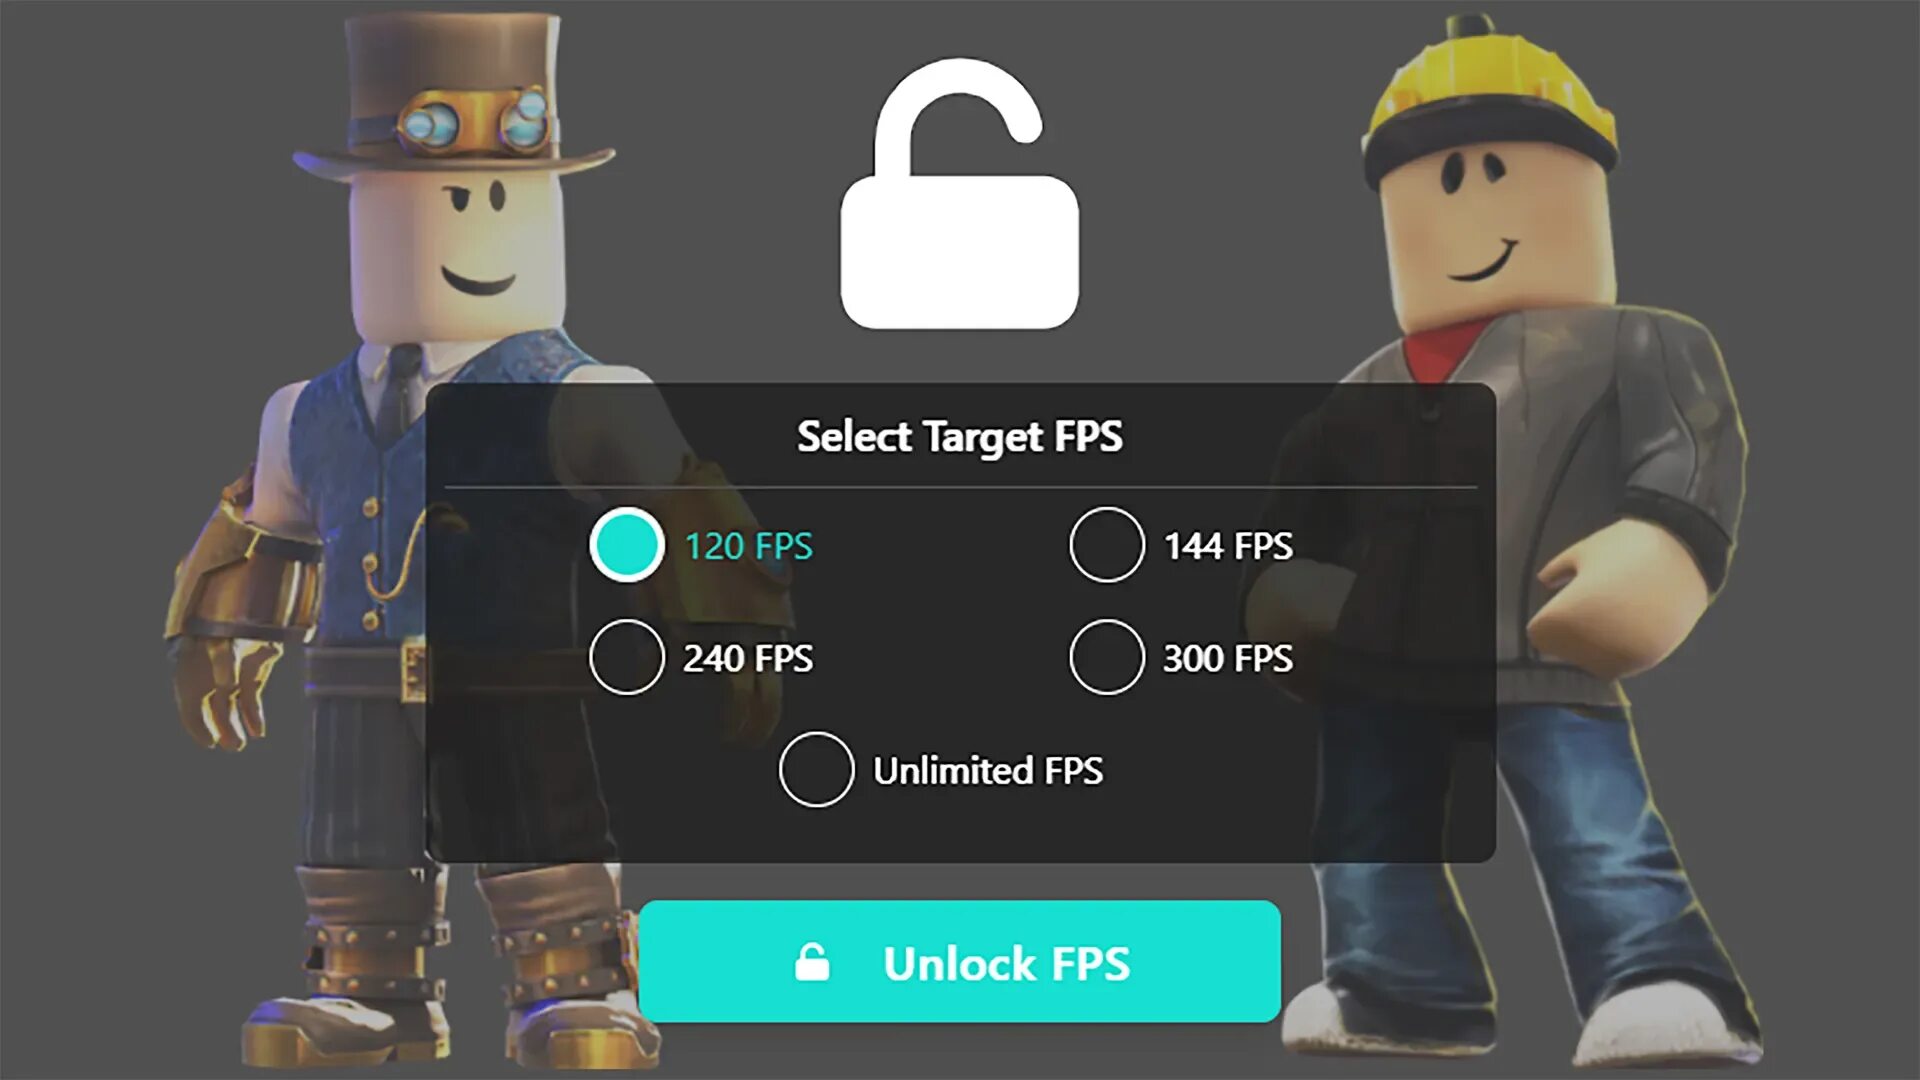Select the 120 FPS radio button

click(627, 545)
